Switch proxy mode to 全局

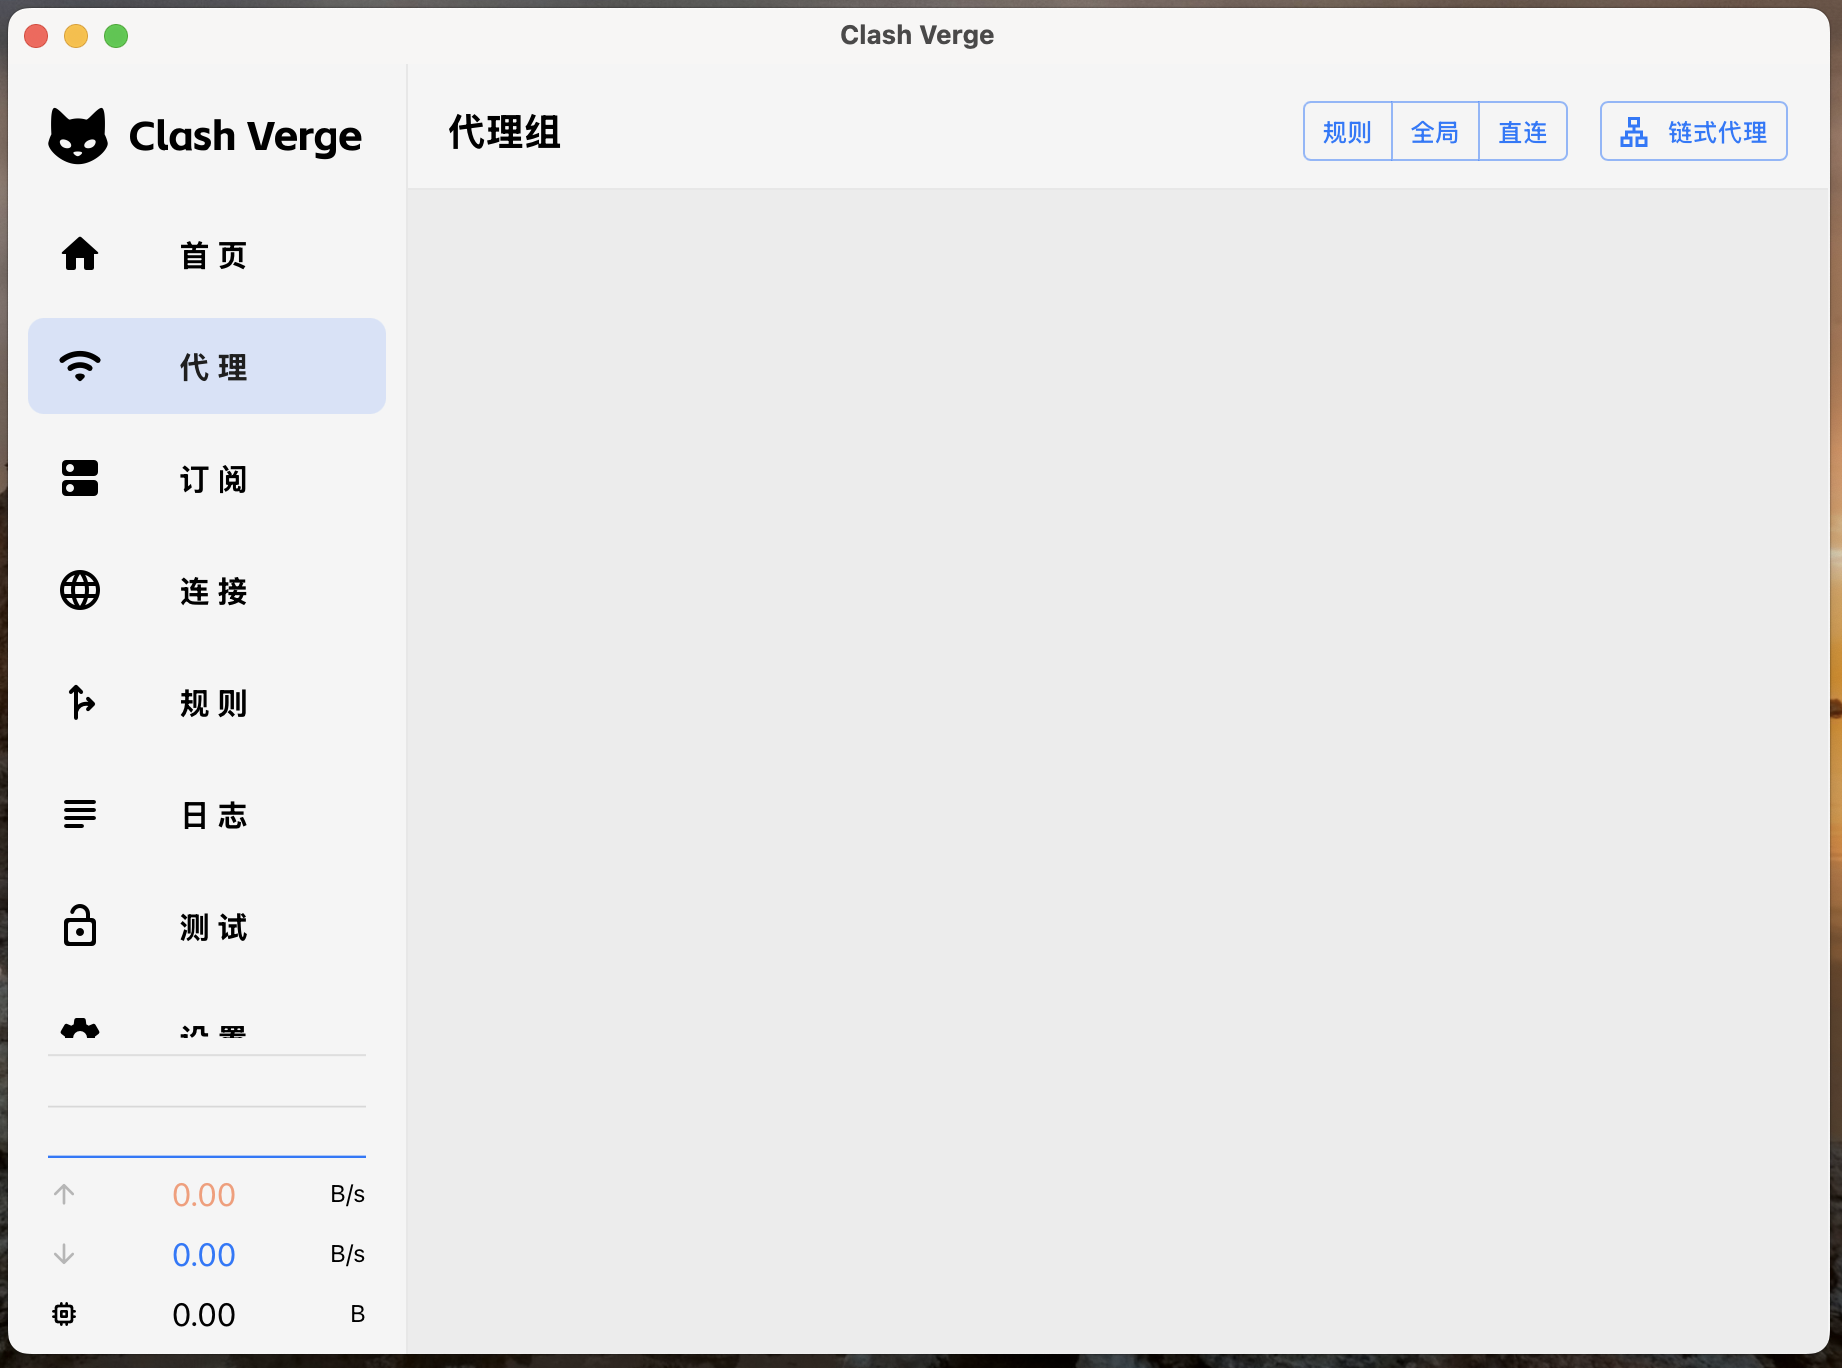1435,131
